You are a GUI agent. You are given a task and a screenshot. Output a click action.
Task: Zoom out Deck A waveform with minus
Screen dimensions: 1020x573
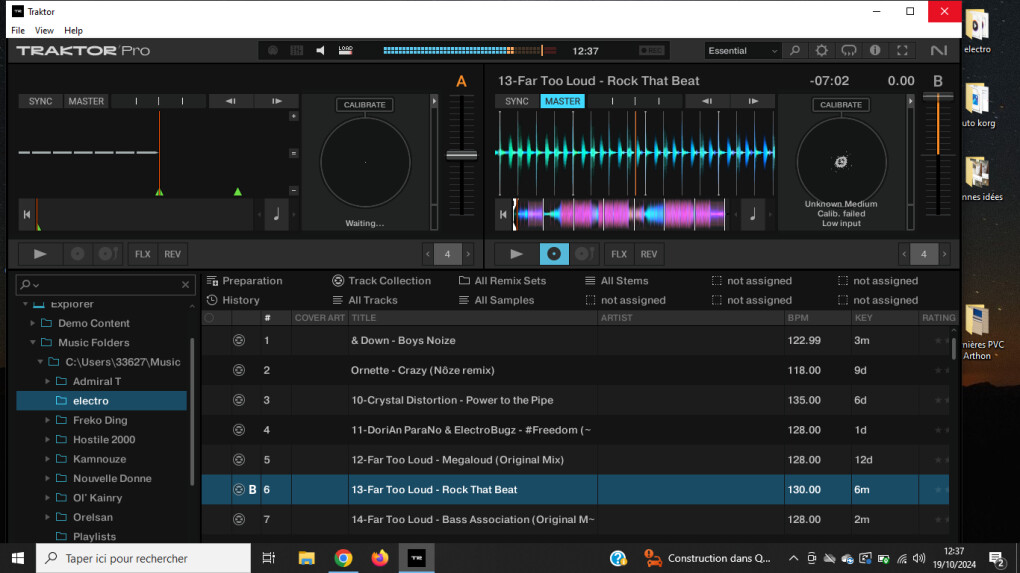click(x=293, y=191)
